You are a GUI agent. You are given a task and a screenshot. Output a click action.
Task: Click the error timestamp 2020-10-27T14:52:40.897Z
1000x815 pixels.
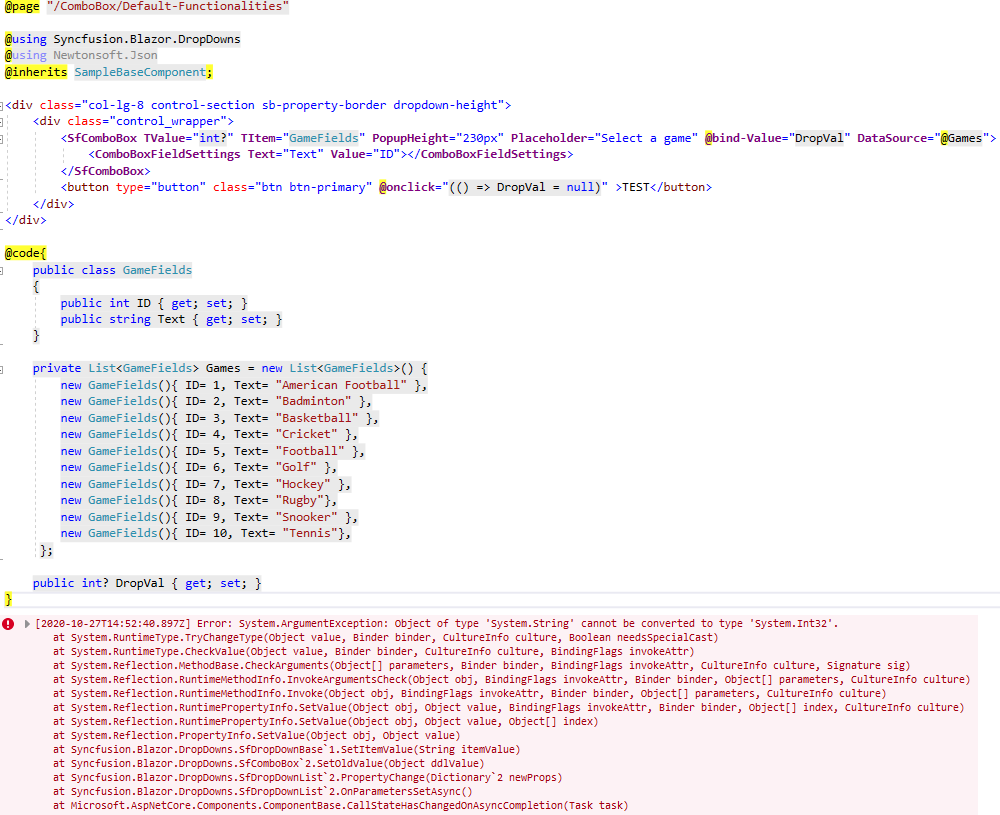pos(112,623)
